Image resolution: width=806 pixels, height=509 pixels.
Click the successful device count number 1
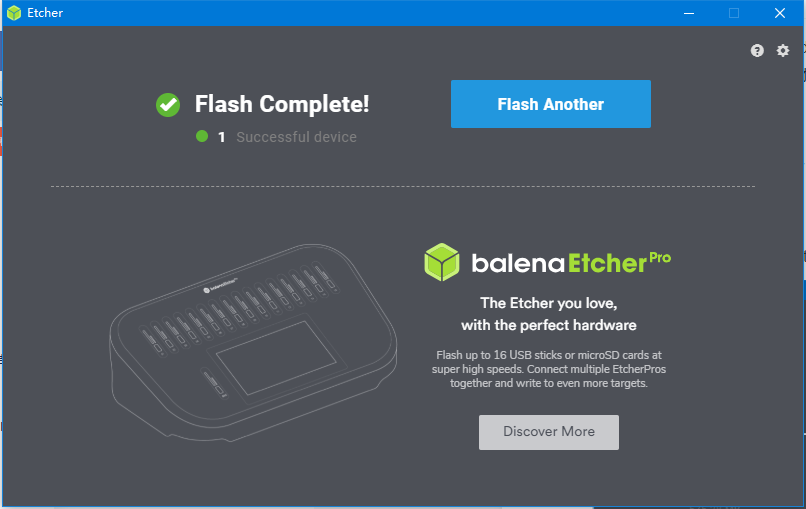click(222, 137)
